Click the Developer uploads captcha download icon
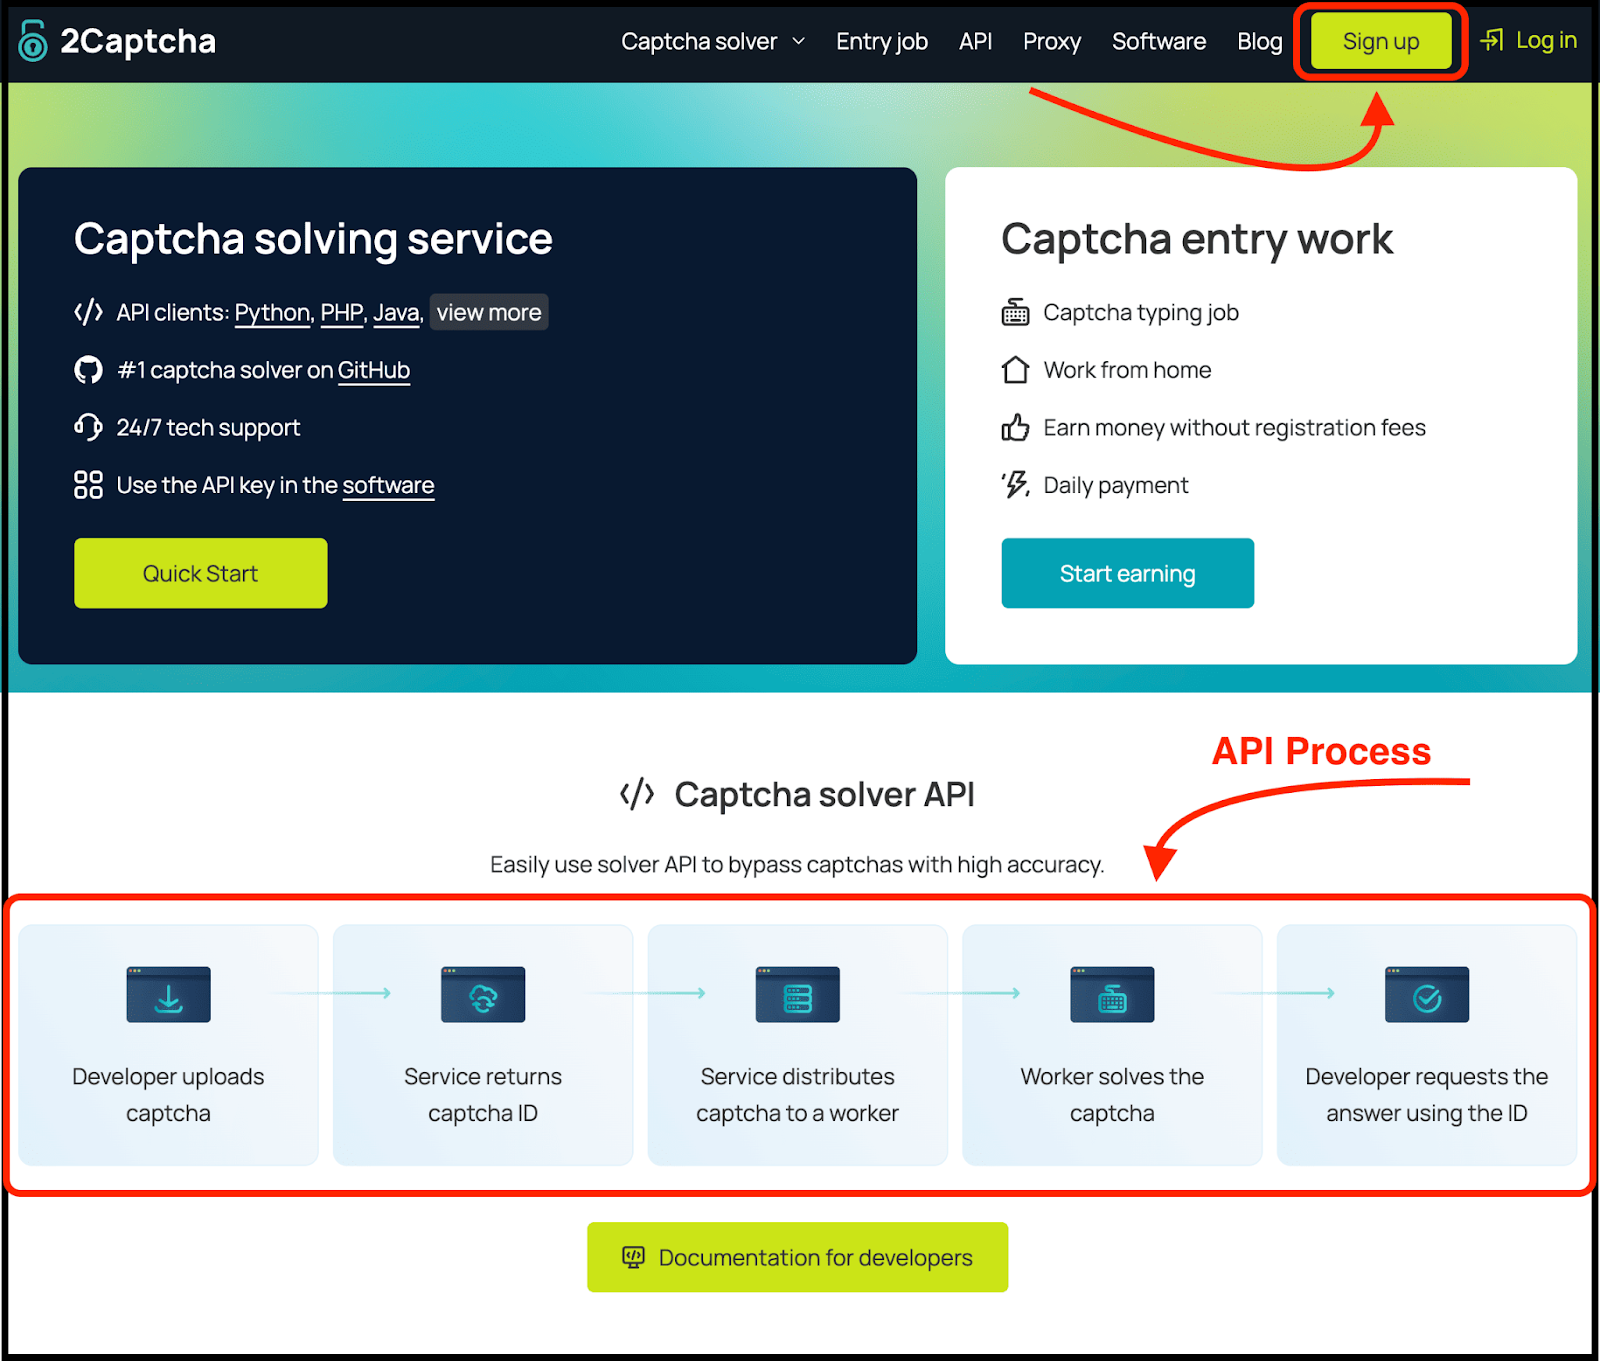 (x=167, y=994)
